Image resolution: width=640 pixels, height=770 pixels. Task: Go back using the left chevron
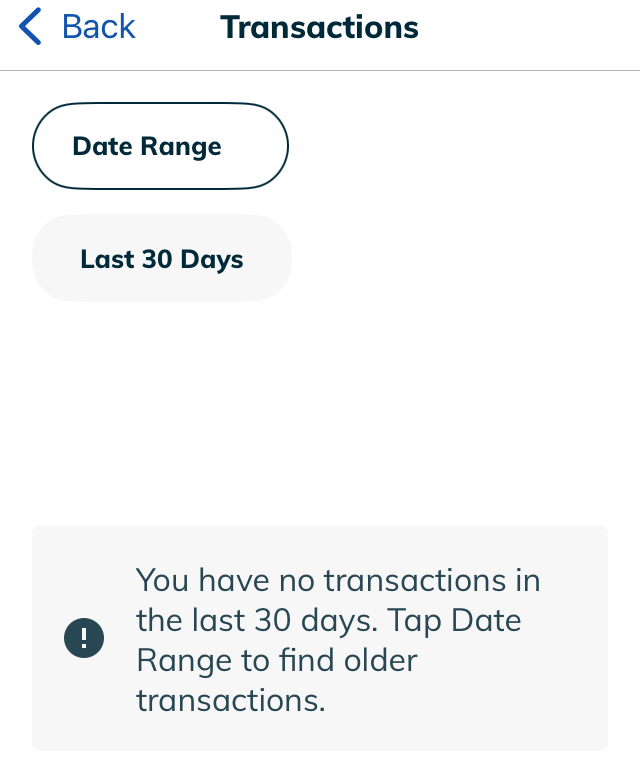31,27
